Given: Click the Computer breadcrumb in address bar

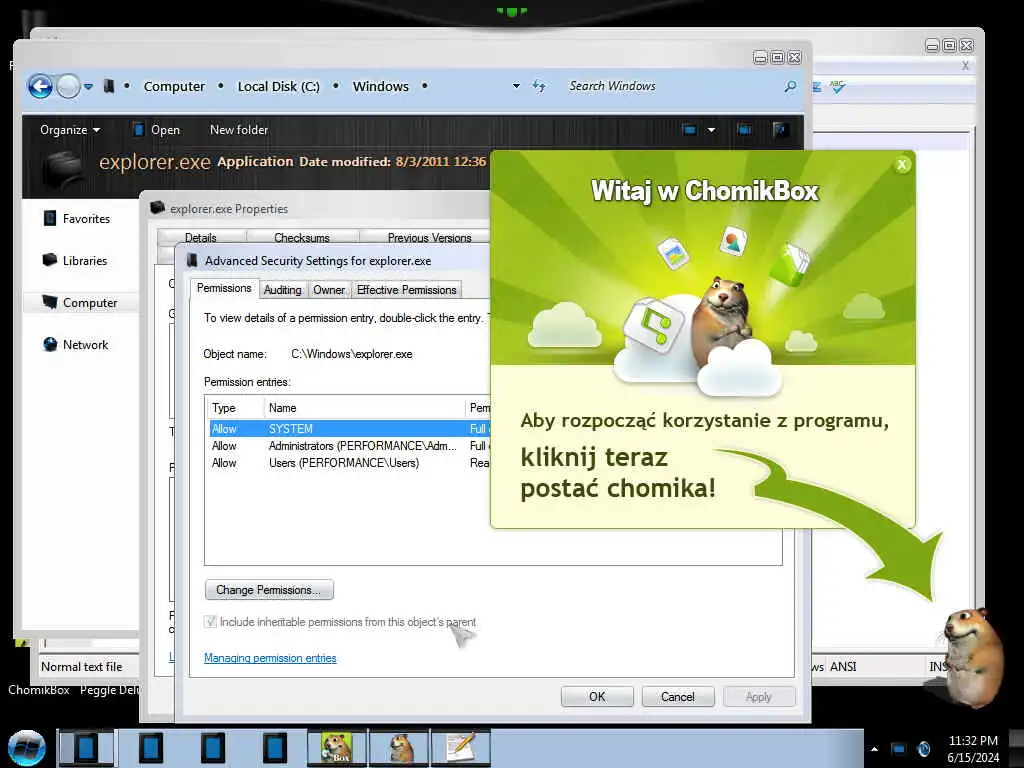Looking at the screenshot, I should (174, 86).
